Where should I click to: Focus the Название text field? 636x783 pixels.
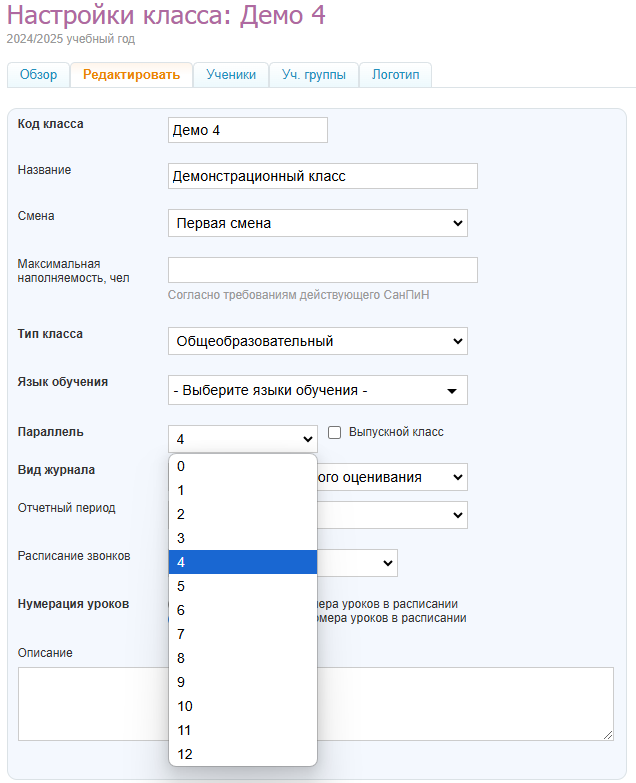tap(322, 176)
